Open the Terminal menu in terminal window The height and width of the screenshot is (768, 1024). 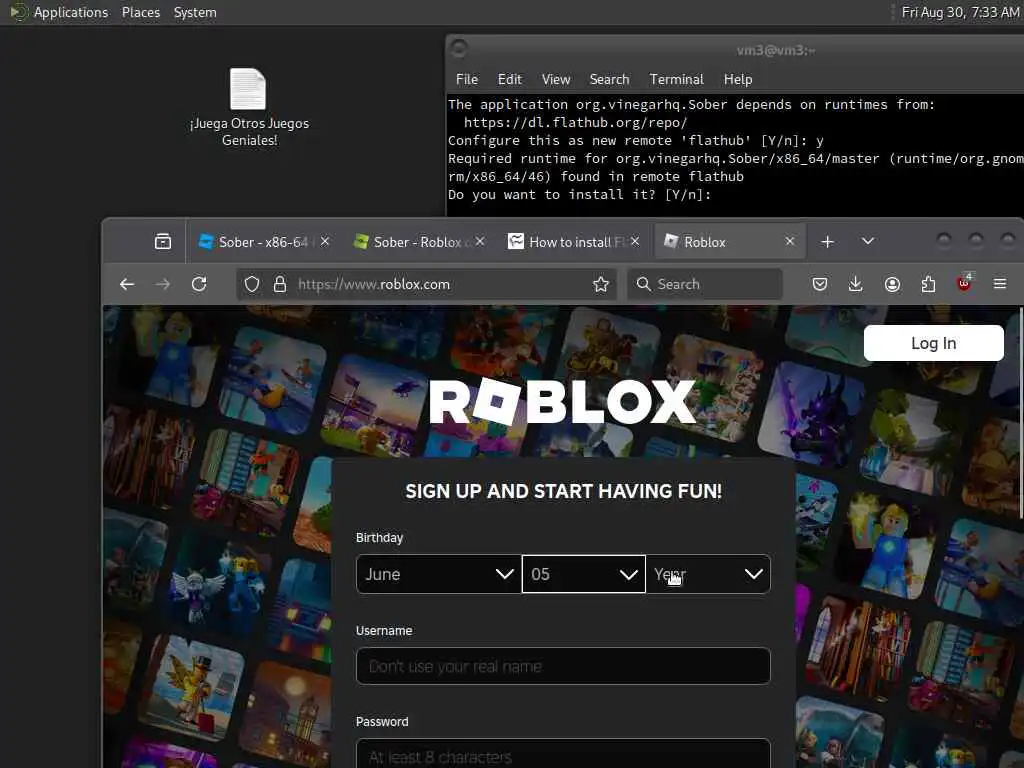tap(677, 80)
